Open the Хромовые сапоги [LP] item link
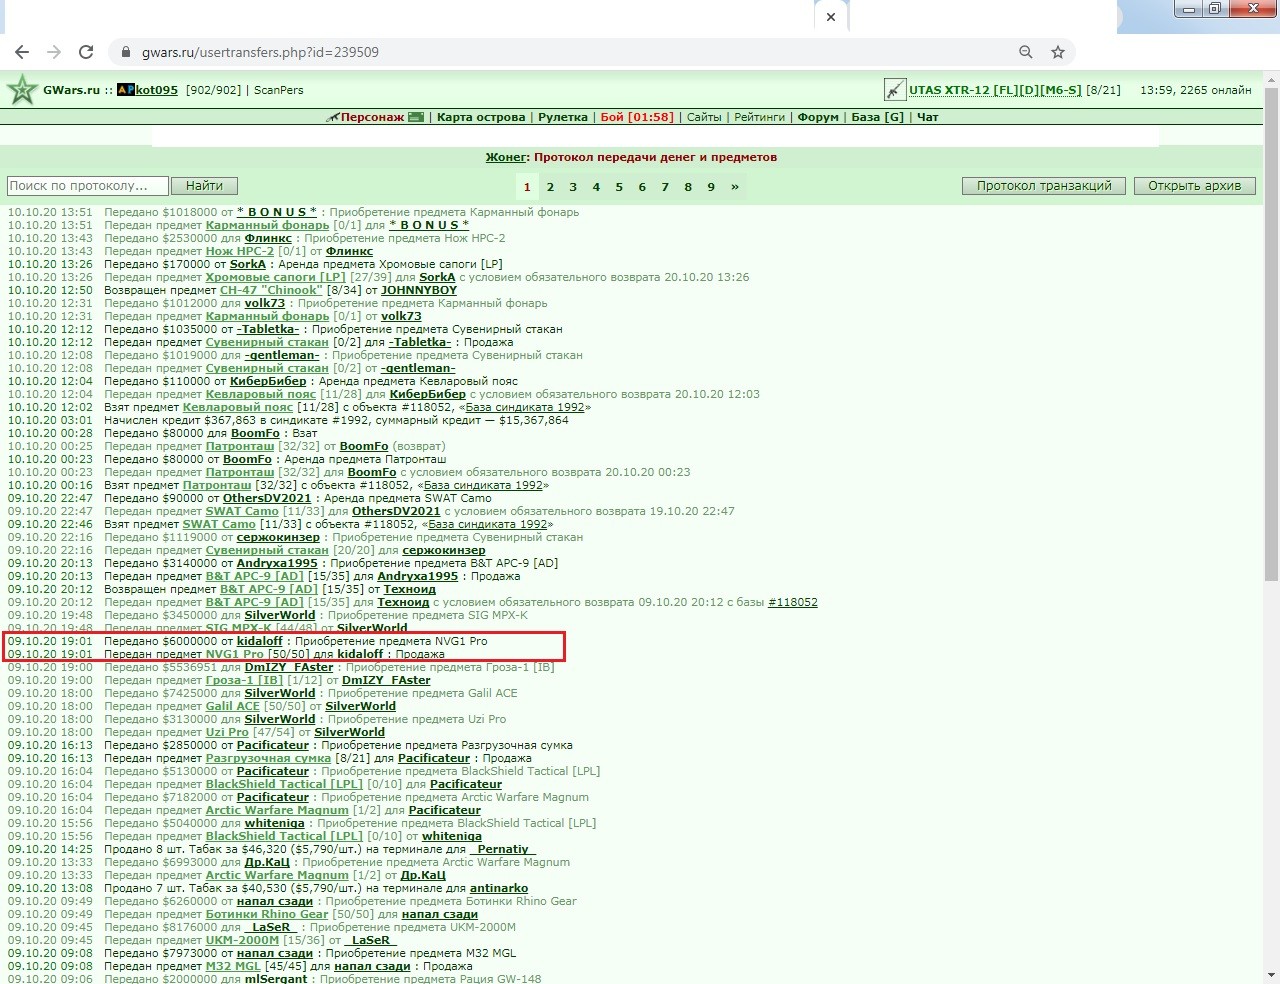The image size is (1280, 984). [276, 277]
